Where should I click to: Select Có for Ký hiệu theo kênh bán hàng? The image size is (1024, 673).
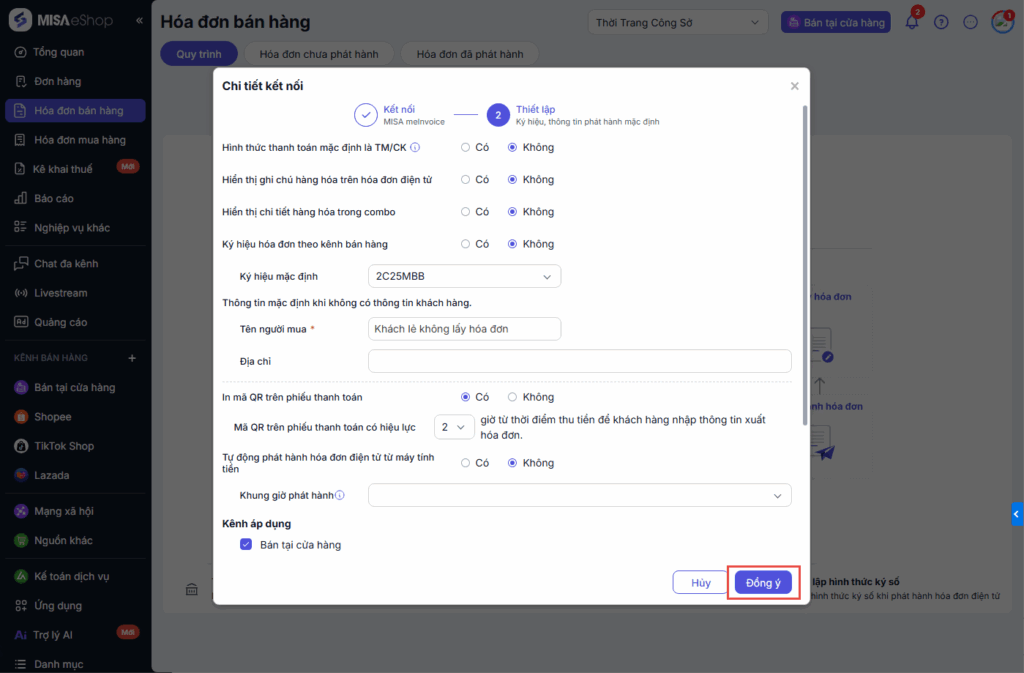coord(465,244)
